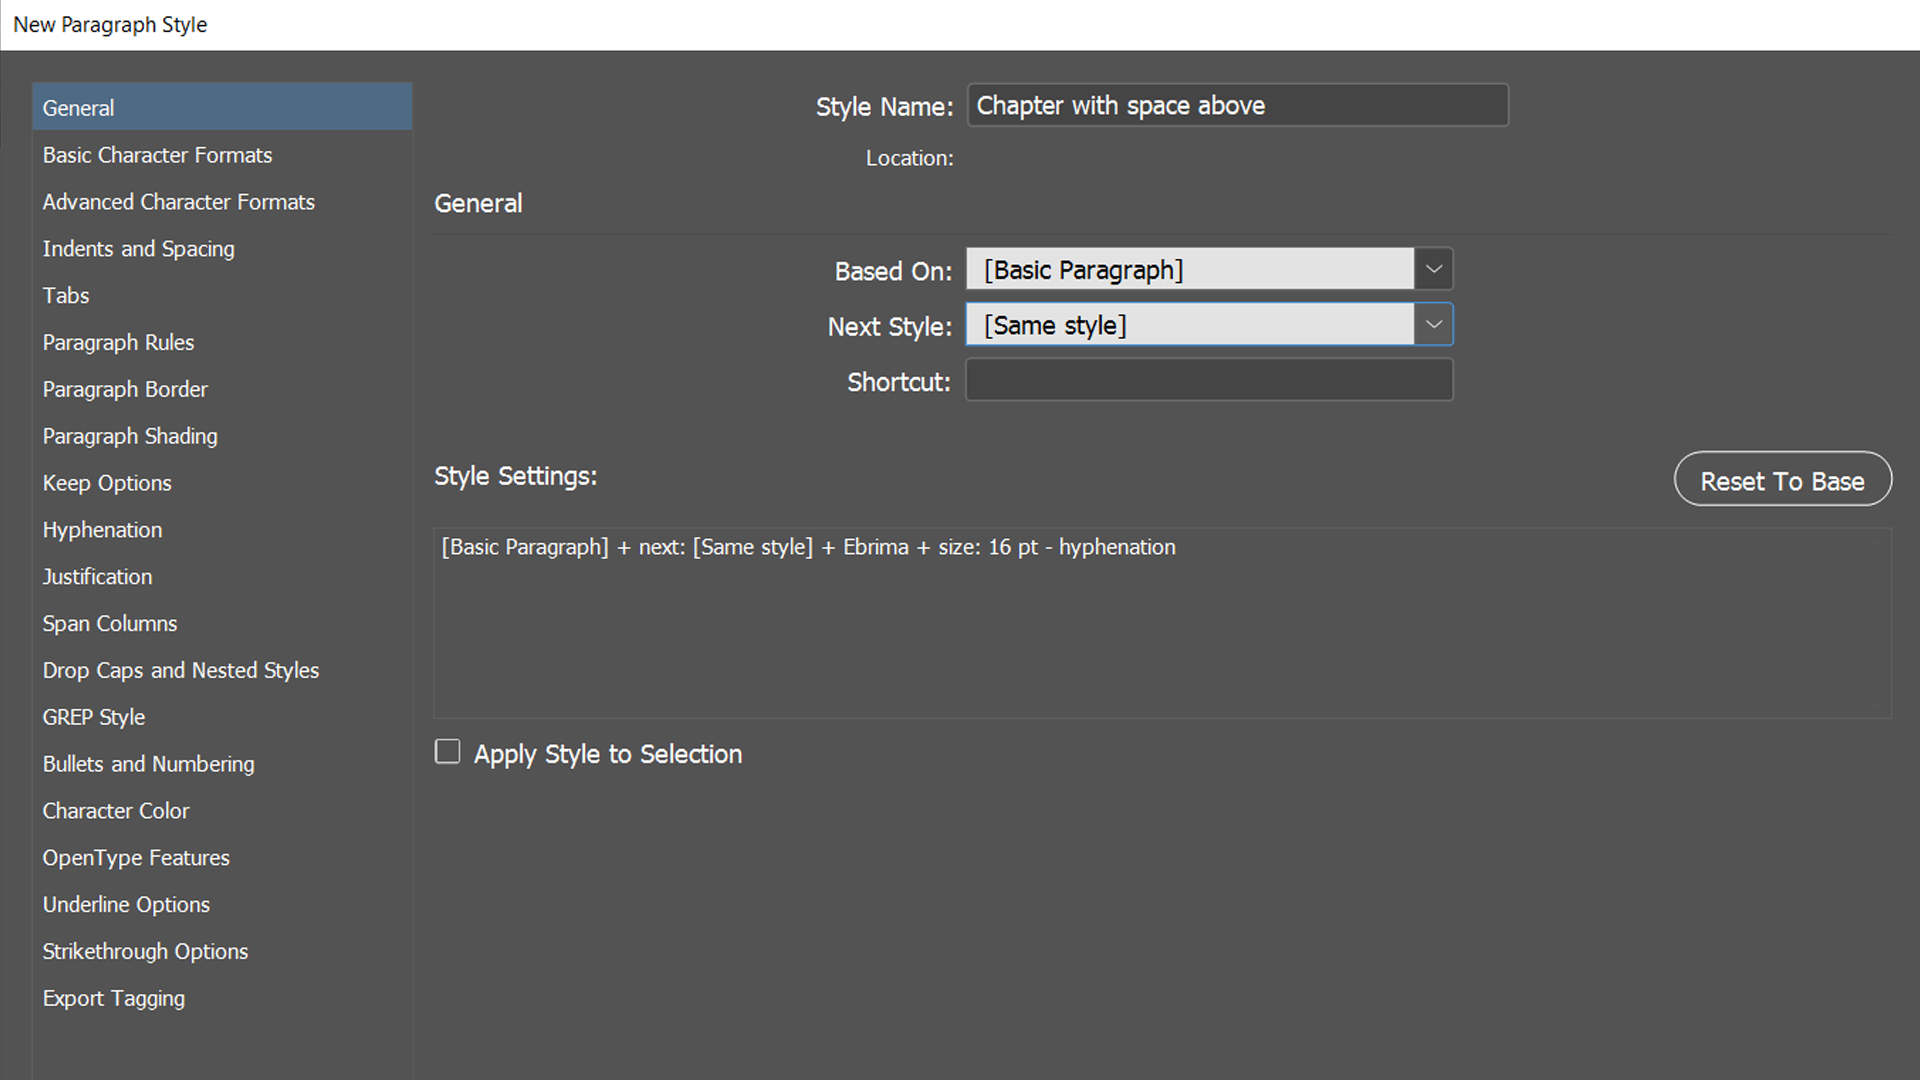Expand the Based On style list chevron
Screen dimensions: 1920x1080
pyautogui.click(x=1433, y=269)
